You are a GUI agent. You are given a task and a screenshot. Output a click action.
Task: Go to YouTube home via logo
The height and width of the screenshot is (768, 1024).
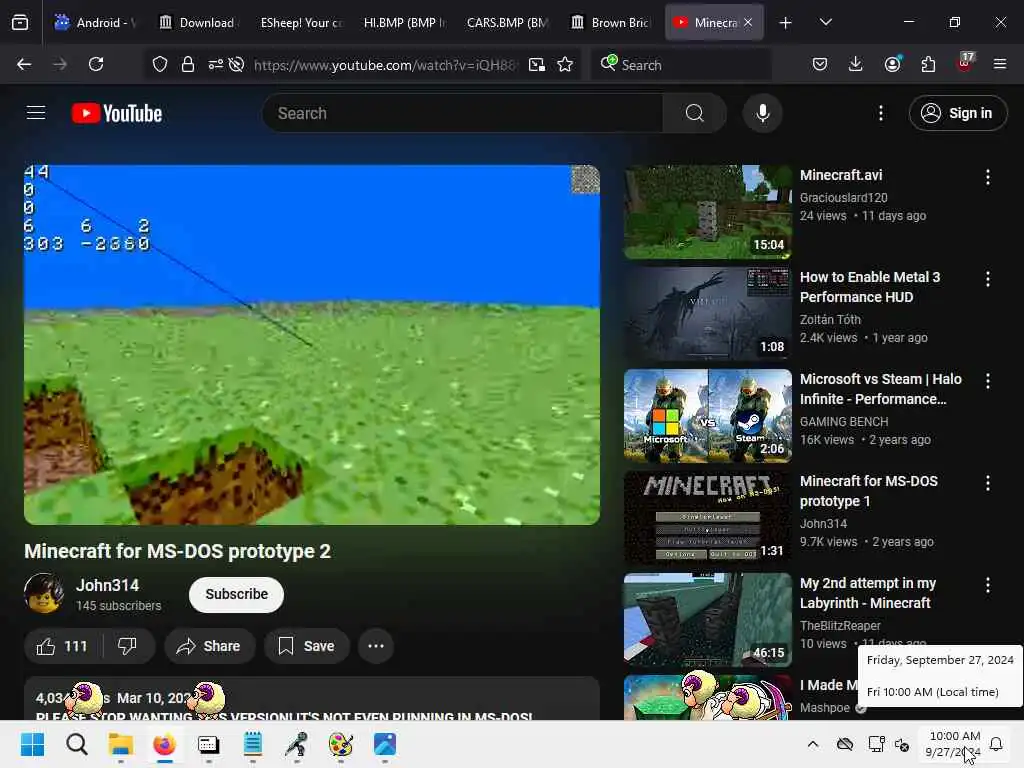pyautogui.click(x=117, y=113)
